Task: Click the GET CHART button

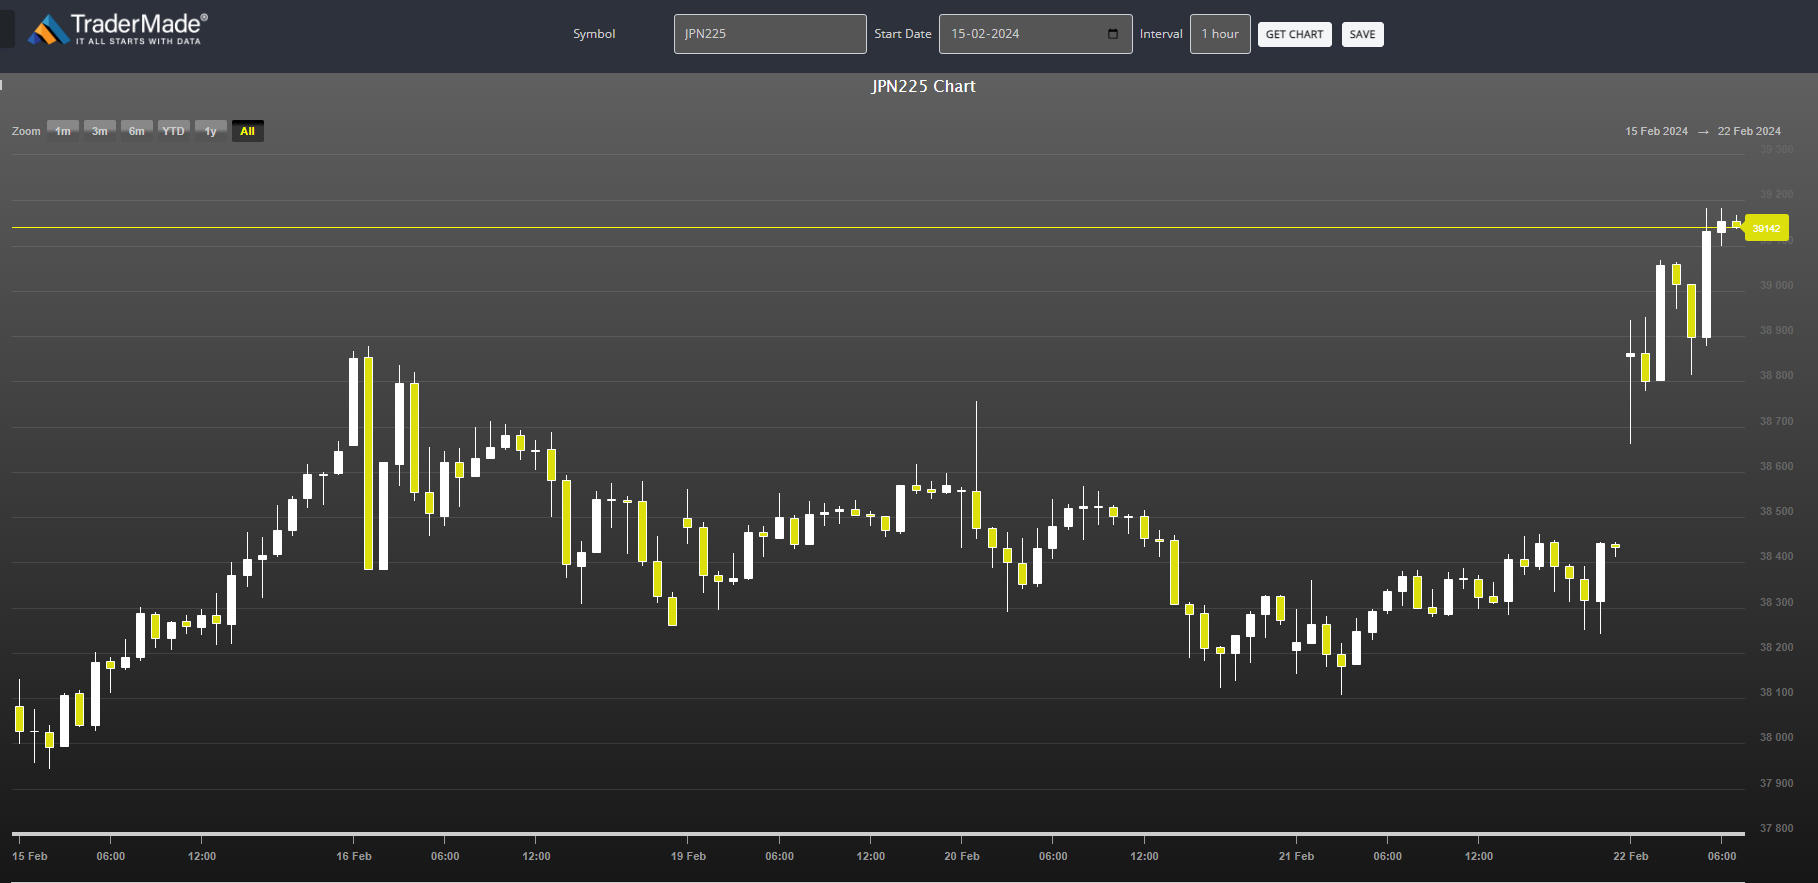Action: pos(1294,34)
